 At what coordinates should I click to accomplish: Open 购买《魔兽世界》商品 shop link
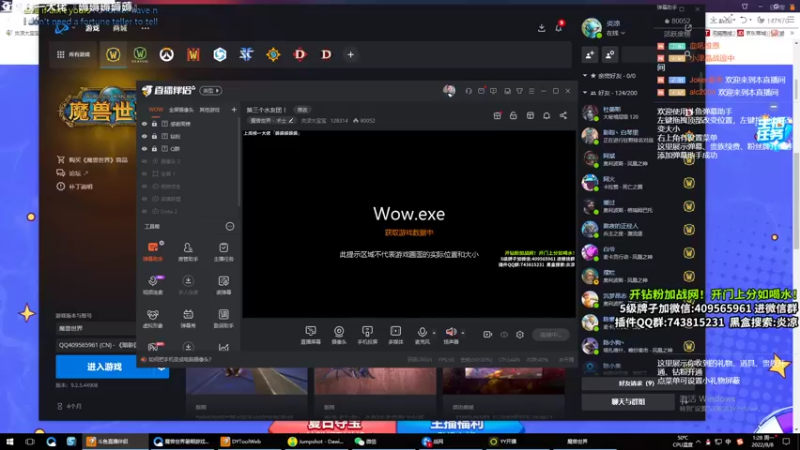point(92,160)
